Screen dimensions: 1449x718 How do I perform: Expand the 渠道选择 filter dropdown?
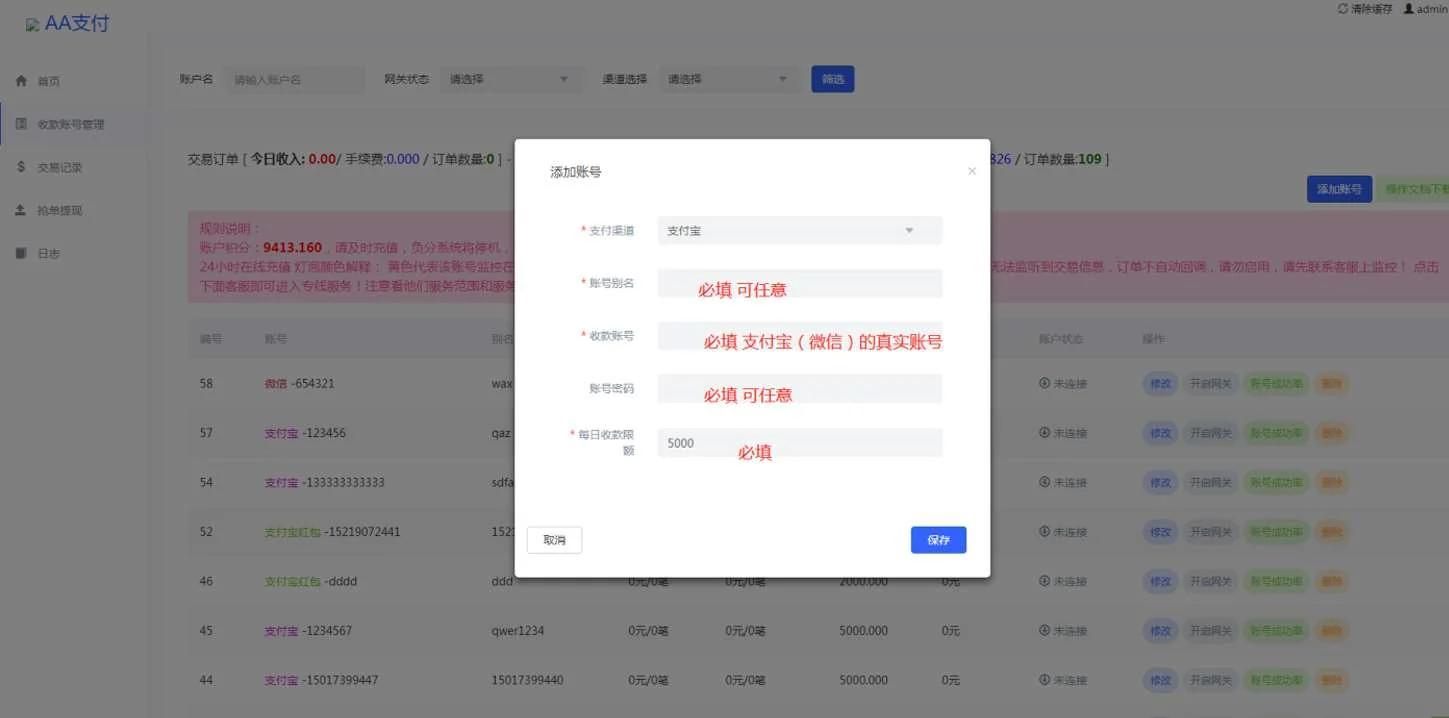[729, 79]
